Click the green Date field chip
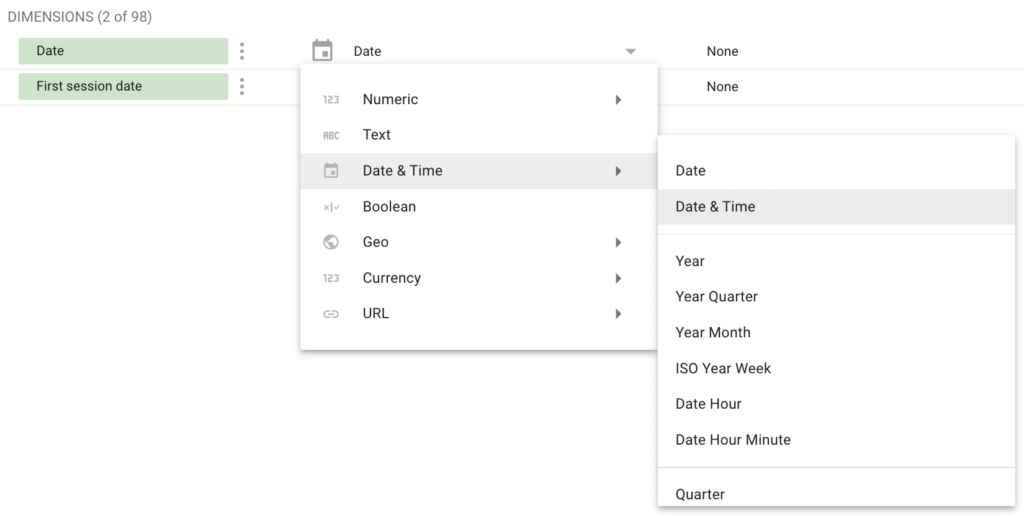 (123, 51)
